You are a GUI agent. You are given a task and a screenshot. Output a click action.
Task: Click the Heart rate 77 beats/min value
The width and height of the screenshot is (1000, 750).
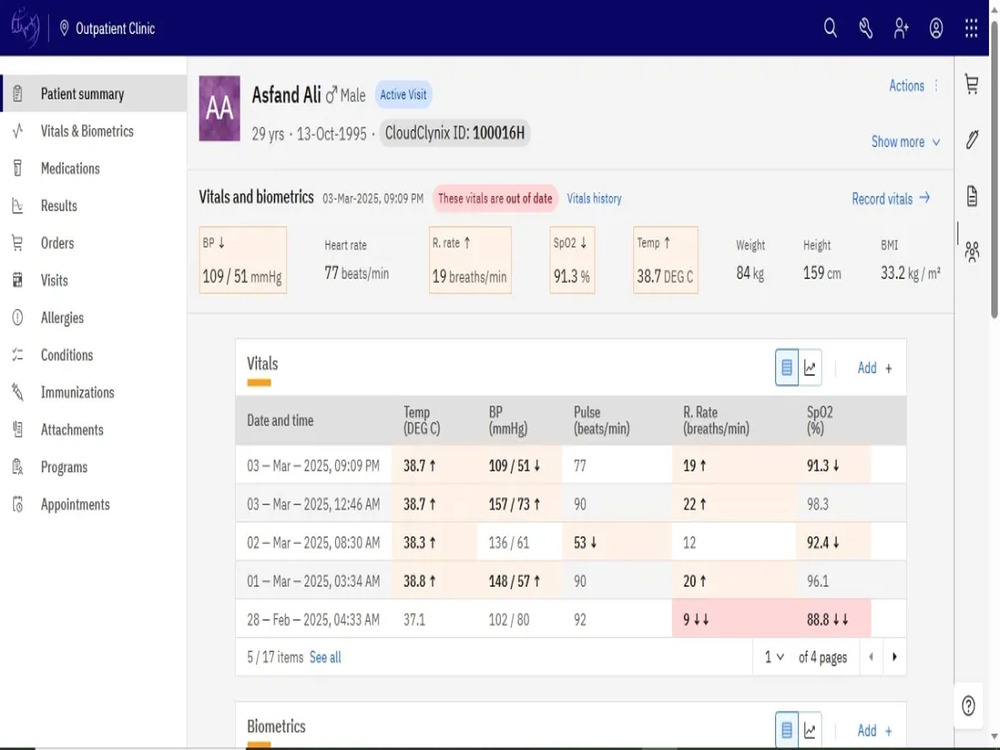coord(357,274)
